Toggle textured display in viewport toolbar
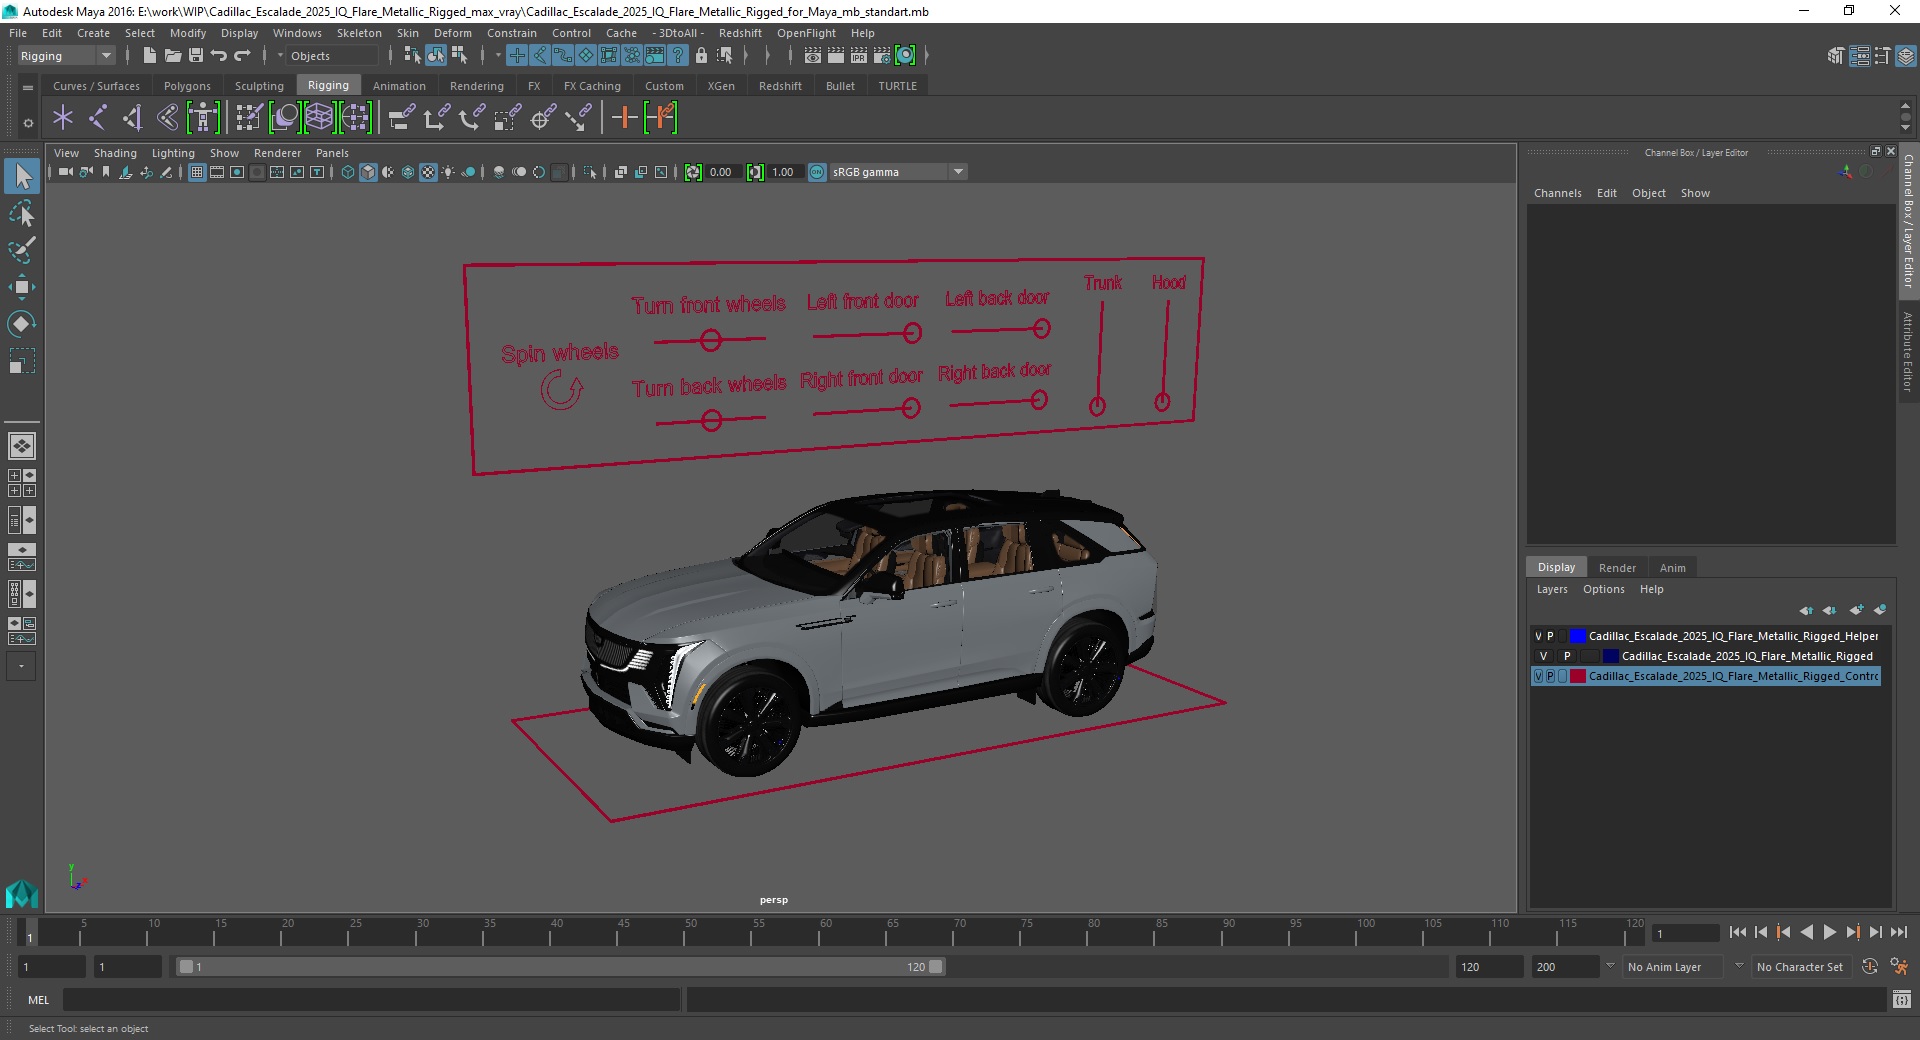The width and height of the screenshot is (1920, 1040). (428, 172)
